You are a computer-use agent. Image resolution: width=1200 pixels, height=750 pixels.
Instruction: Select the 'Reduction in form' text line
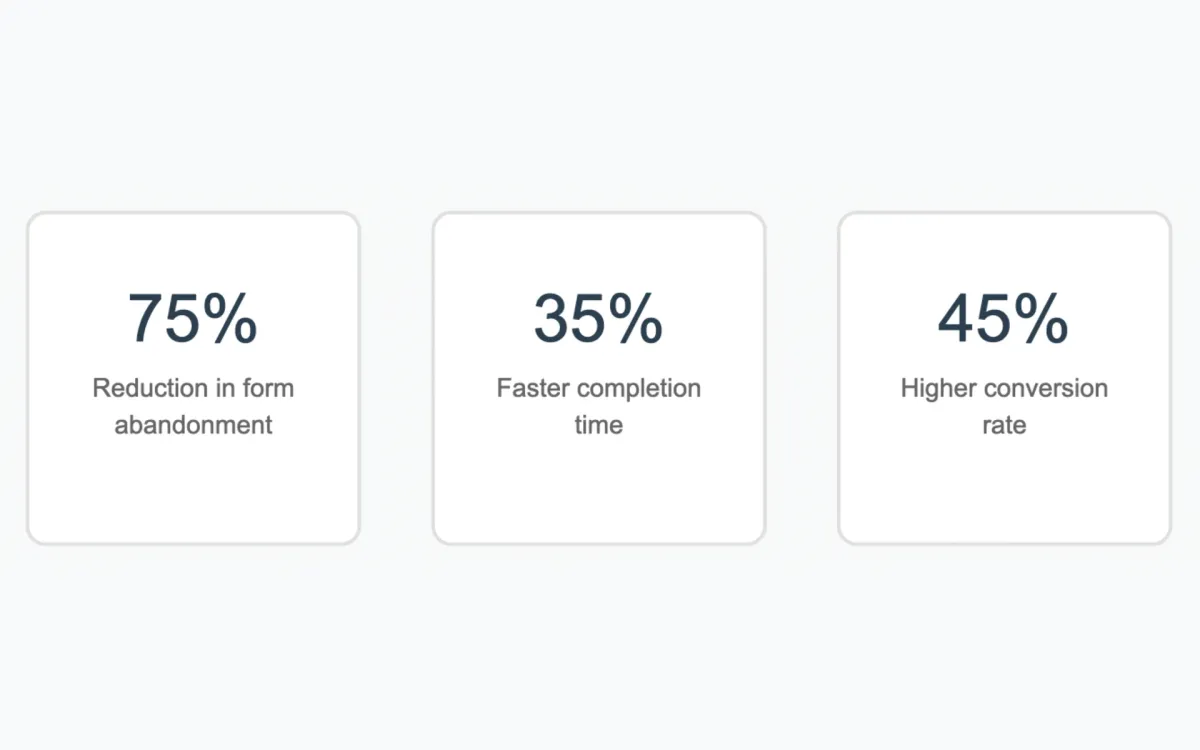(x=193, y=388)
